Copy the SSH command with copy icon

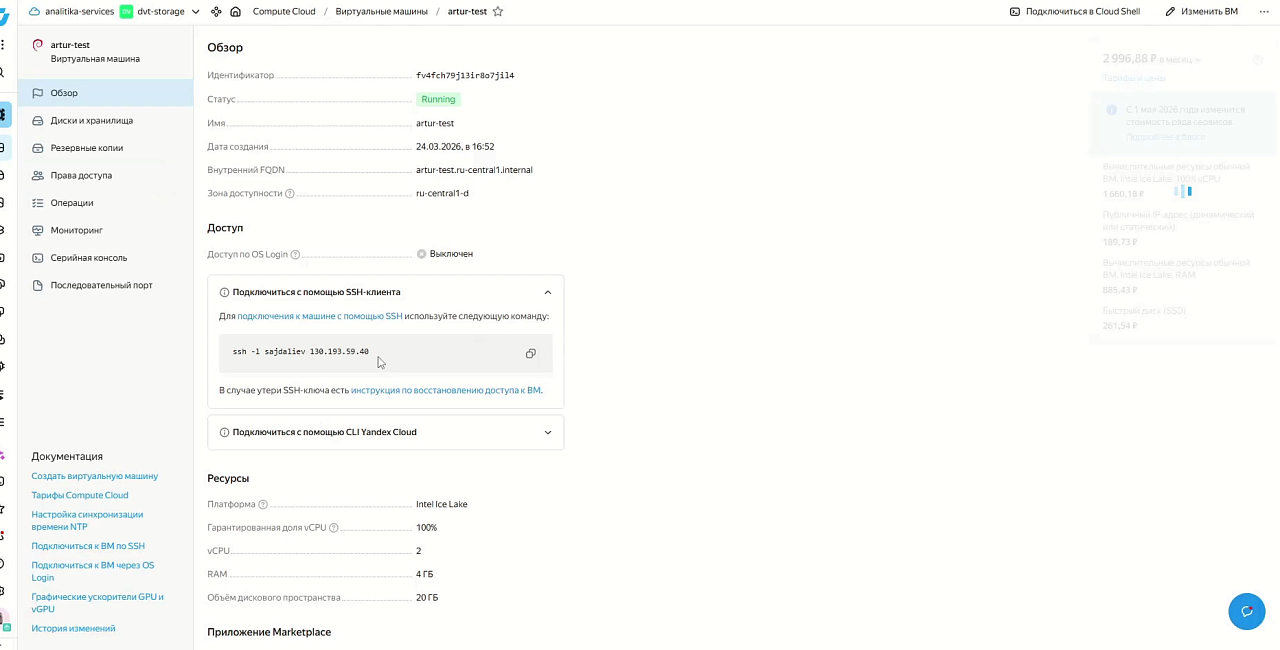531,353
